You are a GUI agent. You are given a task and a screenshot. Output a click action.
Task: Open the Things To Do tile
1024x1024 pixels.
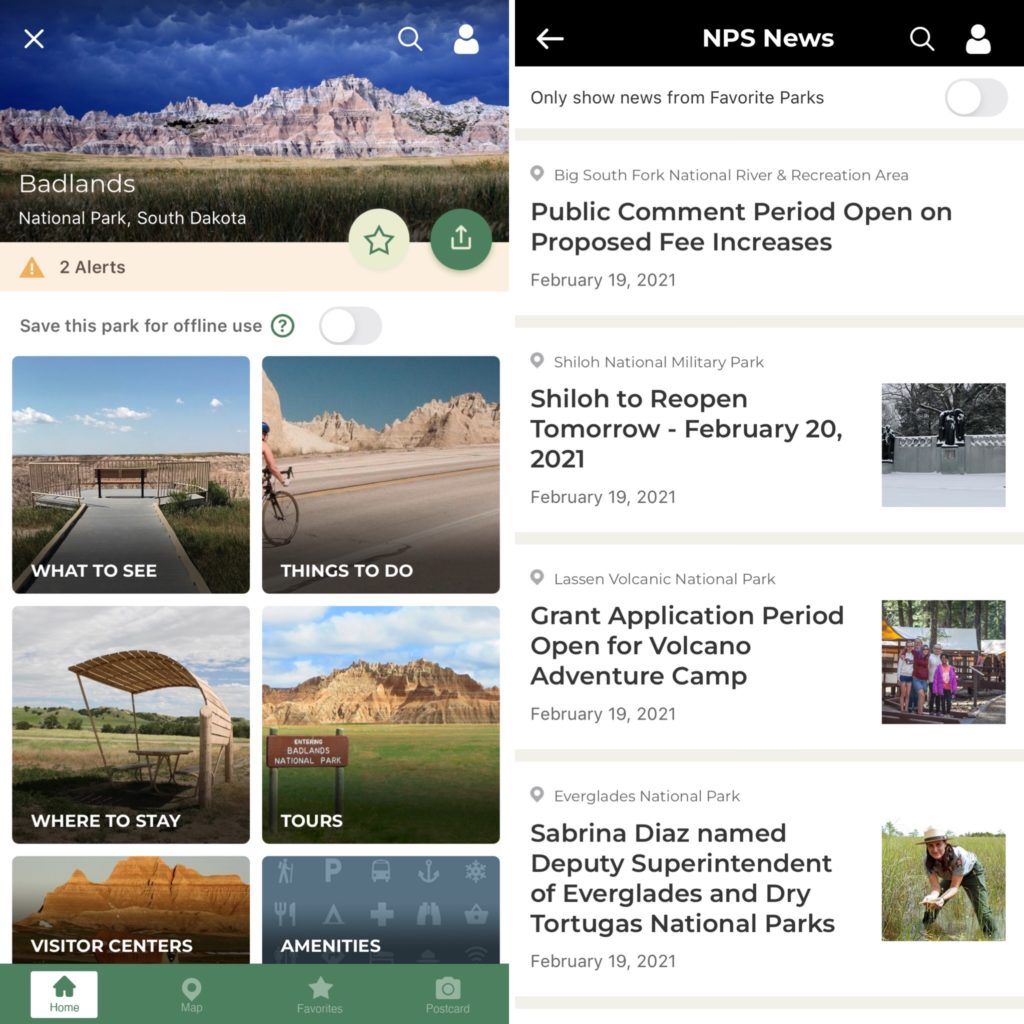[381, 474]
